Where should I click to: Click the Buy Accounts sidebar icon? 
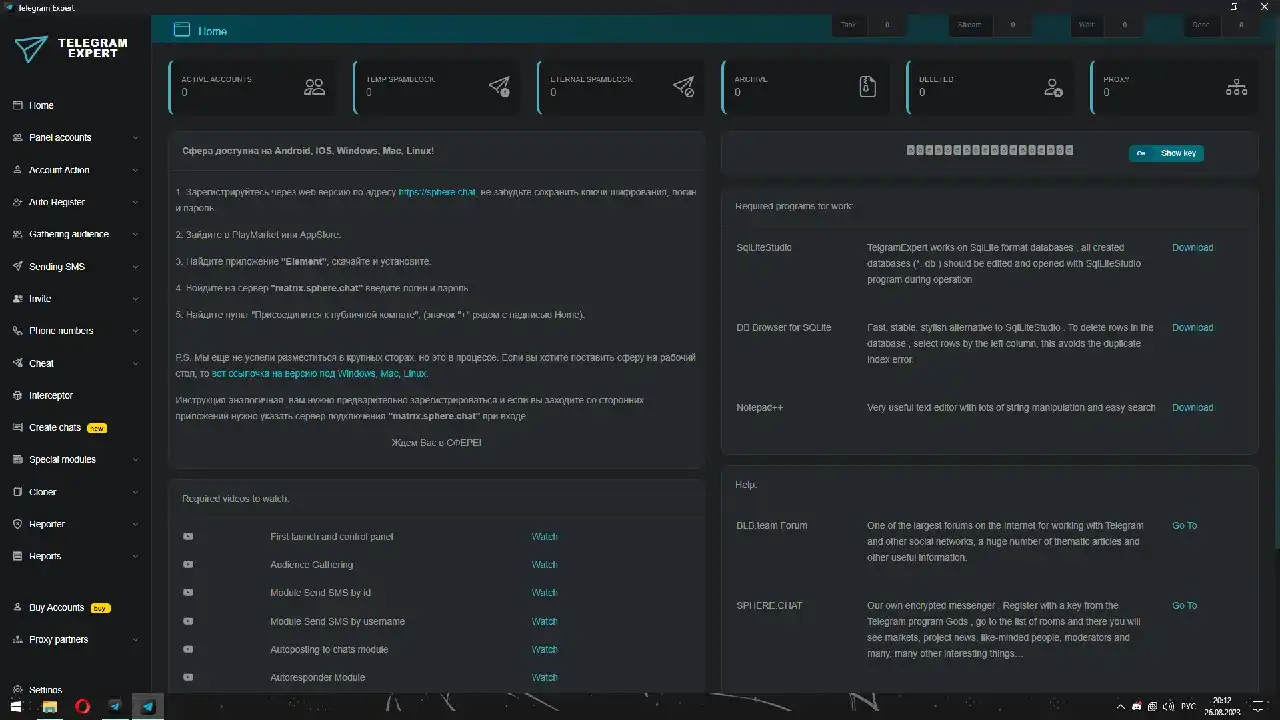tap(17, 607)
